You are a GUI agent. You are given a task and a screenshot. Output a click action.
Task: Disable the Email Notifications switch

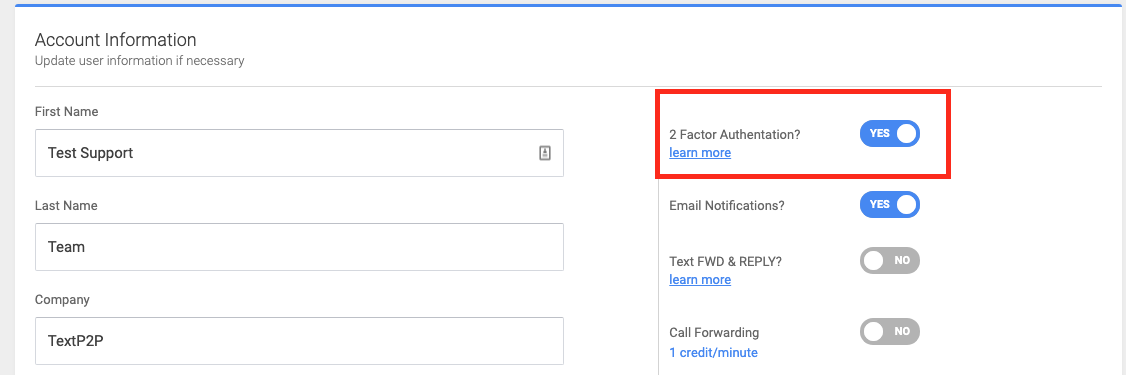point(889,204)
